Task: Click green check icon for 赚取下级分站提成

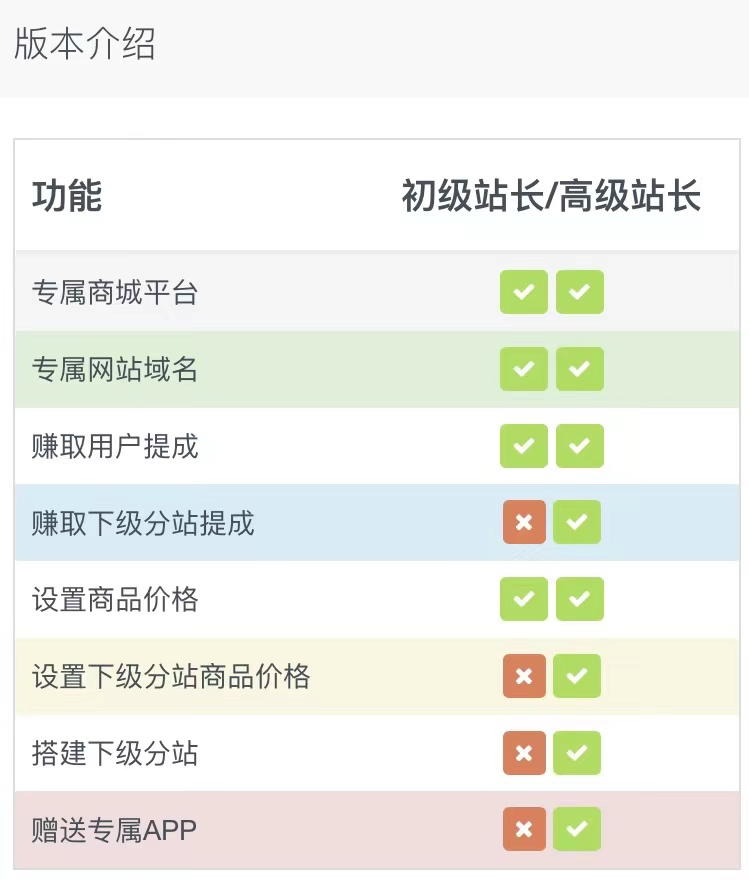Action: tap(577, 522)
